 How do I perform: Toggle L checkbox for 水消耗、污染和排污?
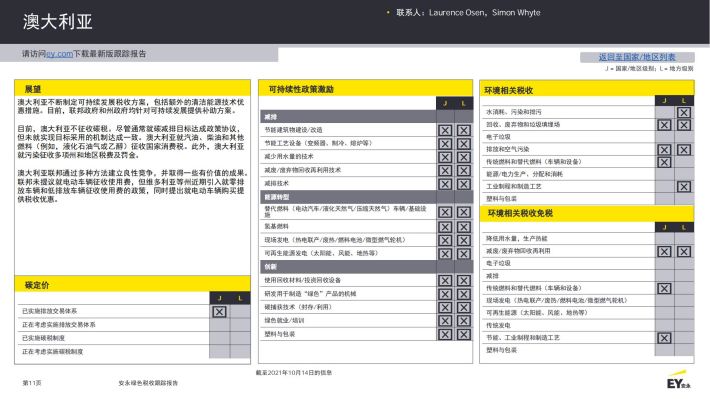click(684, 112)
